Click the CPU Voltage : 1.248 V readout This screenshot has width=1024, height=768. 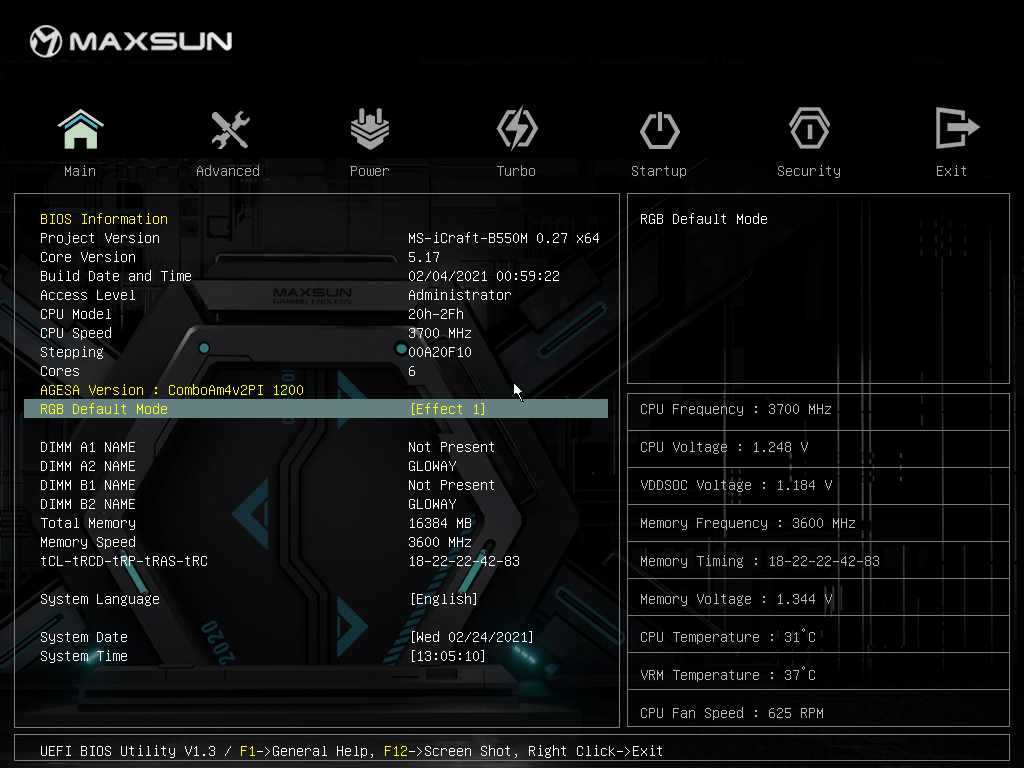pos(724,447)
